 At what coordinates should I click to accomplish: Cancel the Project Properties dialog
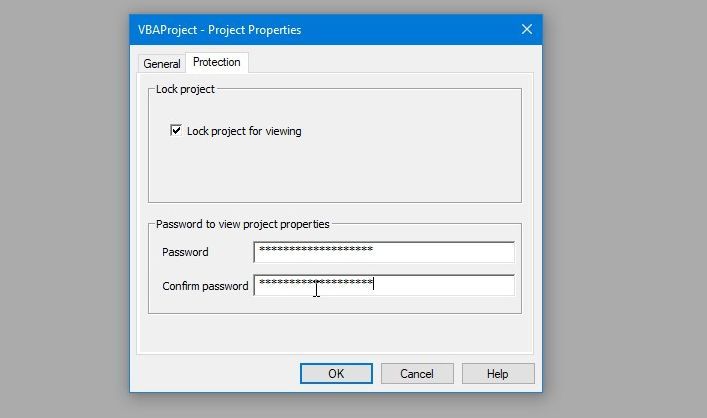tap(416, 373)
